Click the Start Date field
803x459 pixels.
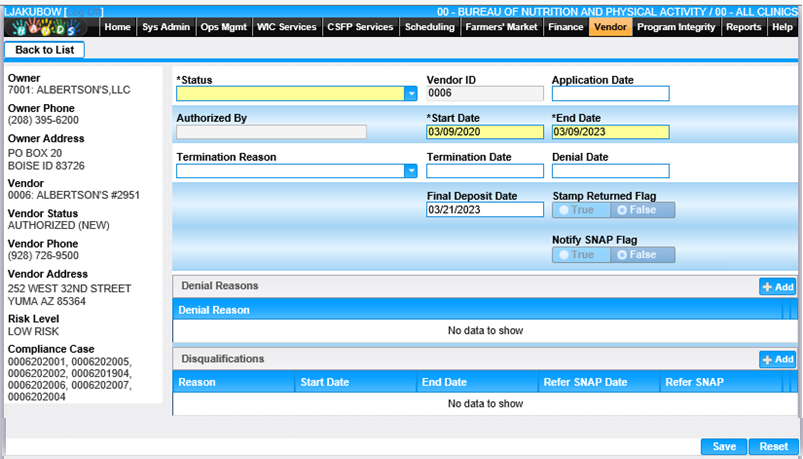pos(485,132)
